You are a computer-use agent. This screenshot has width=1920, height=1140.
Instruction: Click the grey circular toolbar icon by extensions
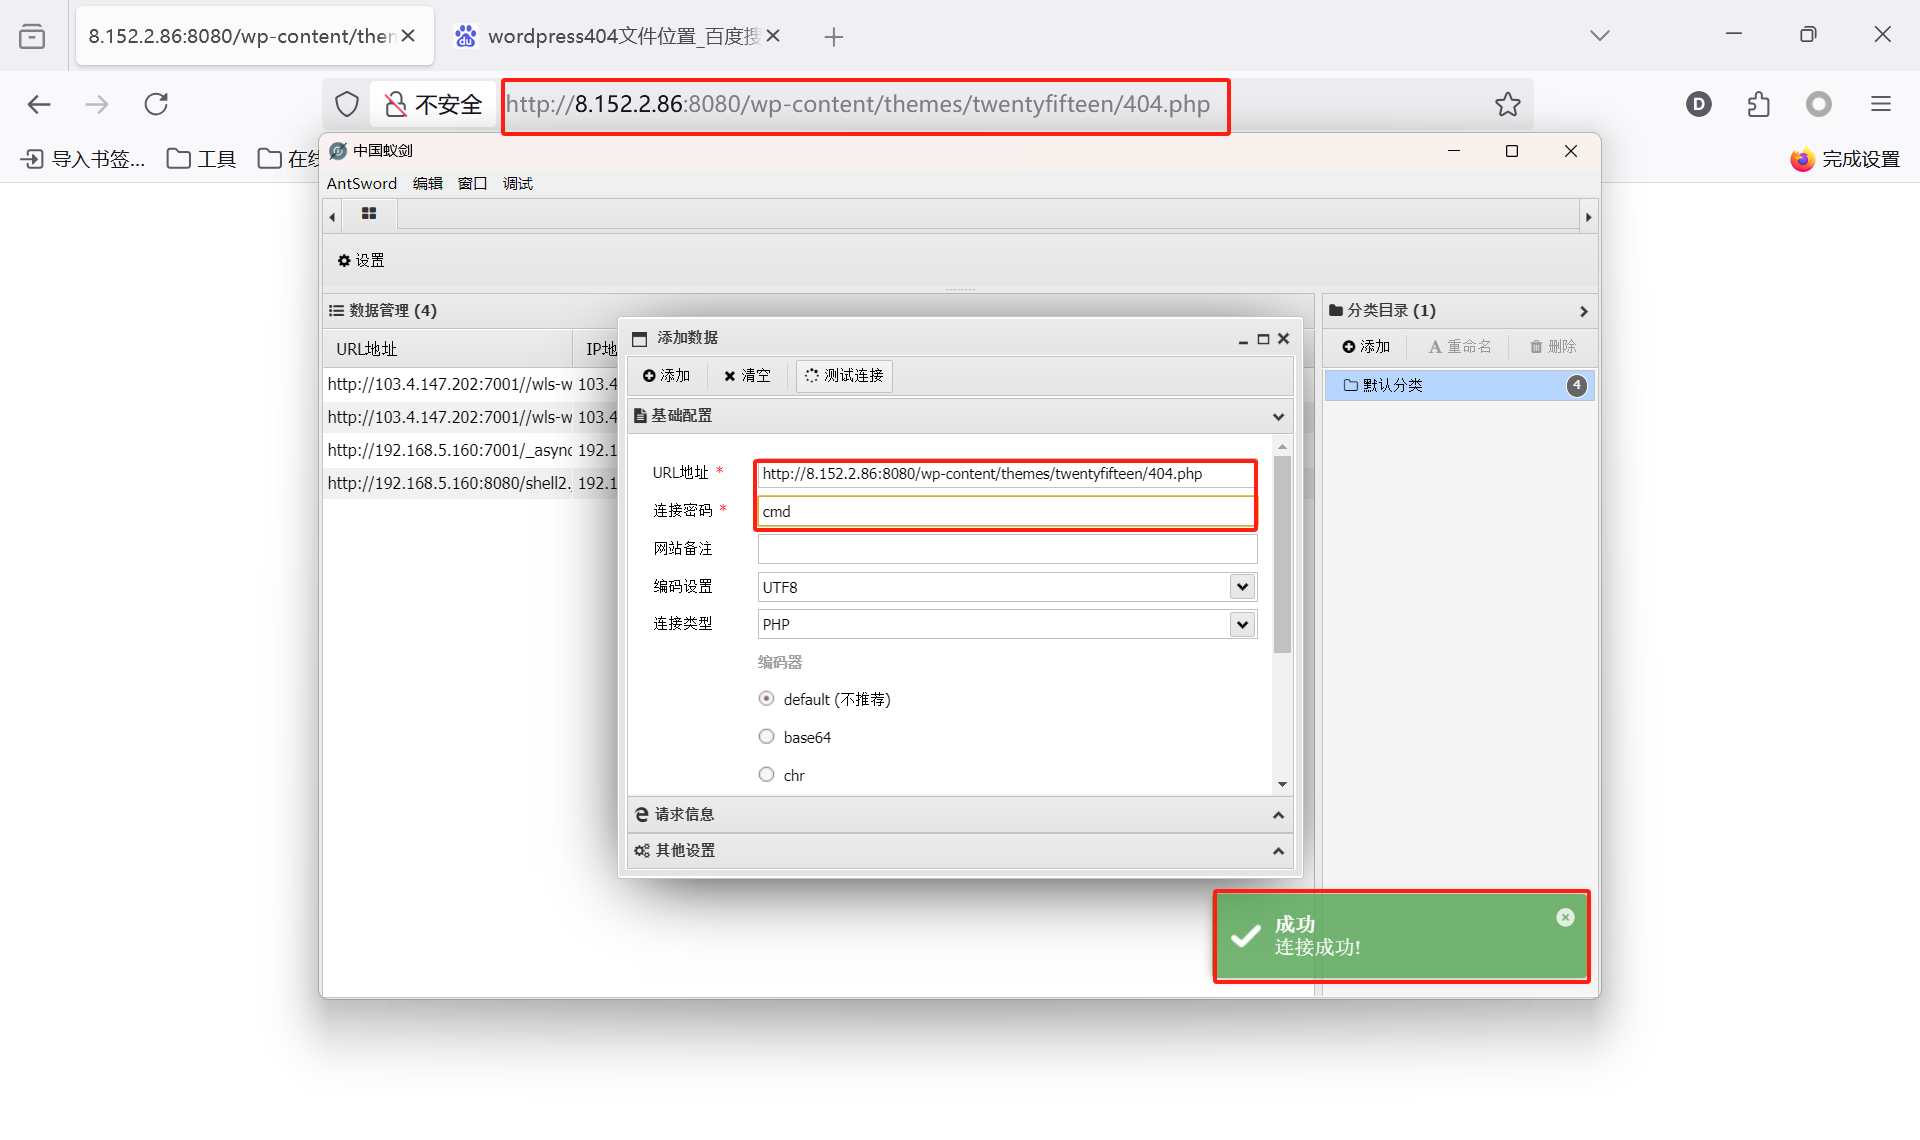1819,104
